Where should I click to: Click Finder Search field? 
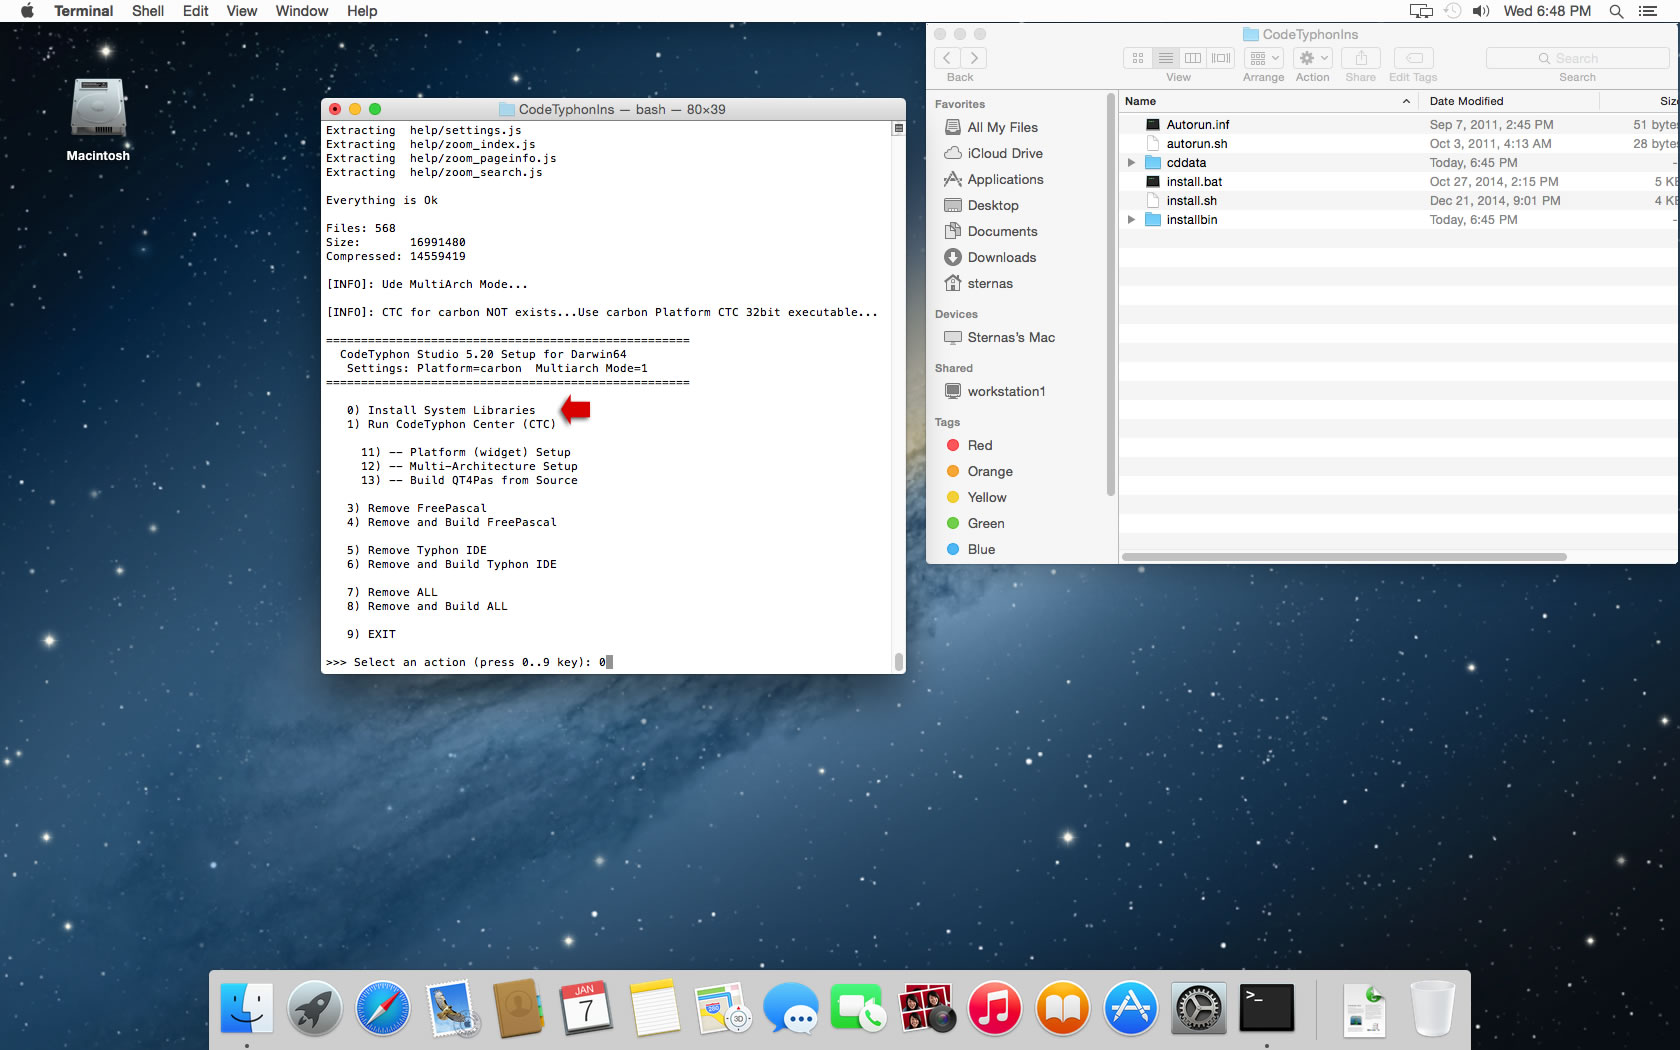(x=1577, y=58)
